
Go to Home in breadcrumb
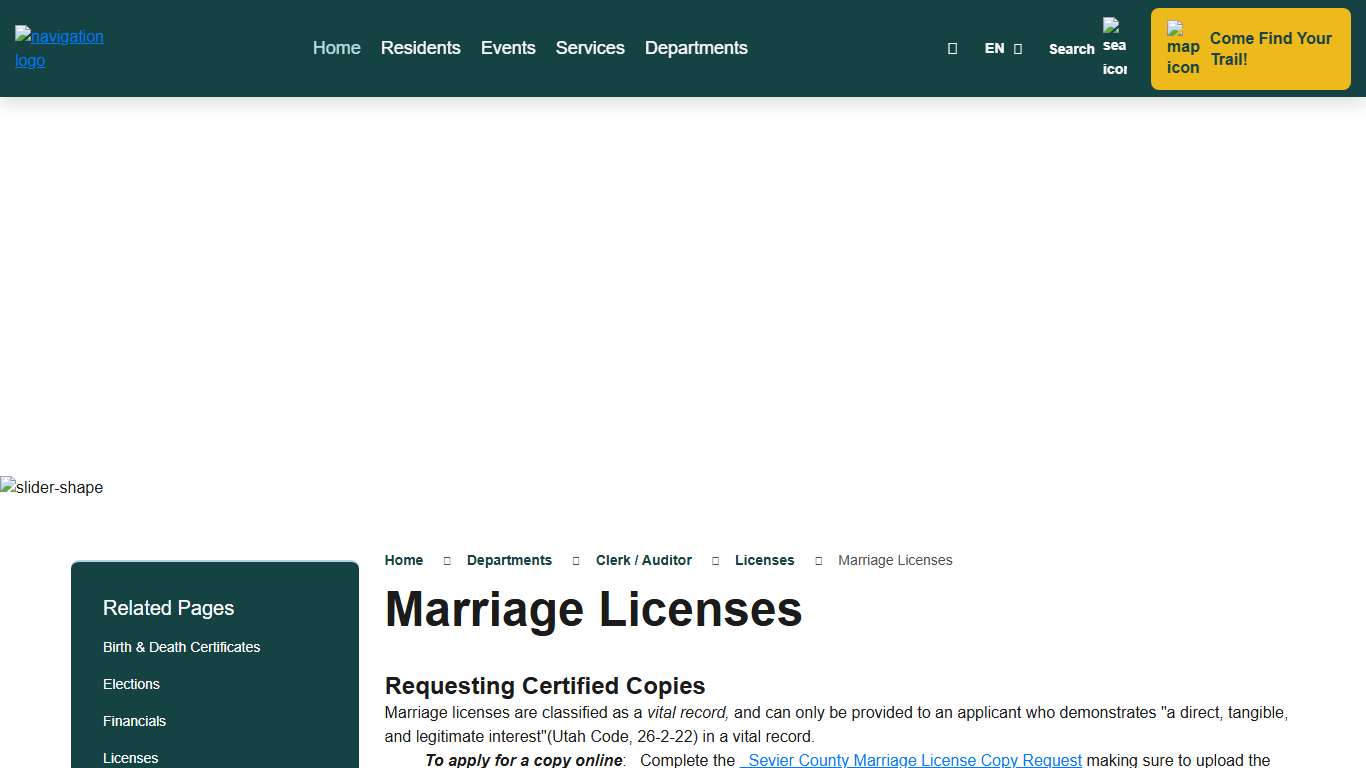point(404,560)
